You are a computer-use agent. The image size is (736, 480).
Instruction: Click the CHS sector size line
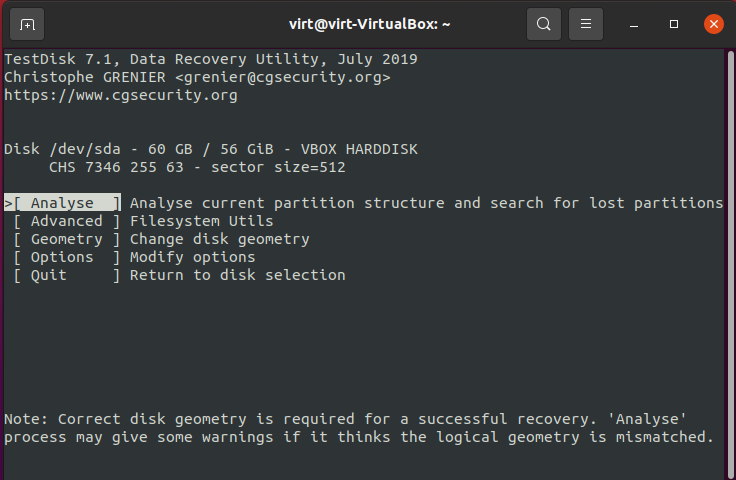[197, 167]
